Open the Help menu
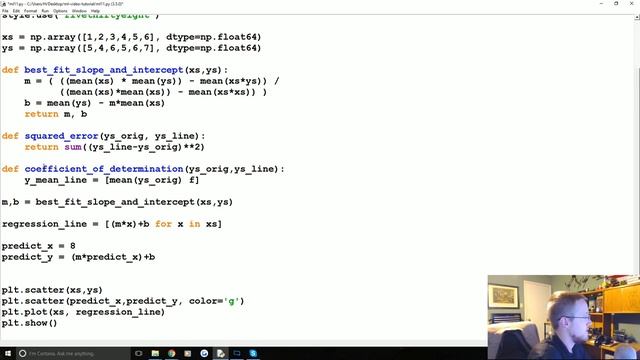This screenshot has width=640, height=360. tap(95, 11)
